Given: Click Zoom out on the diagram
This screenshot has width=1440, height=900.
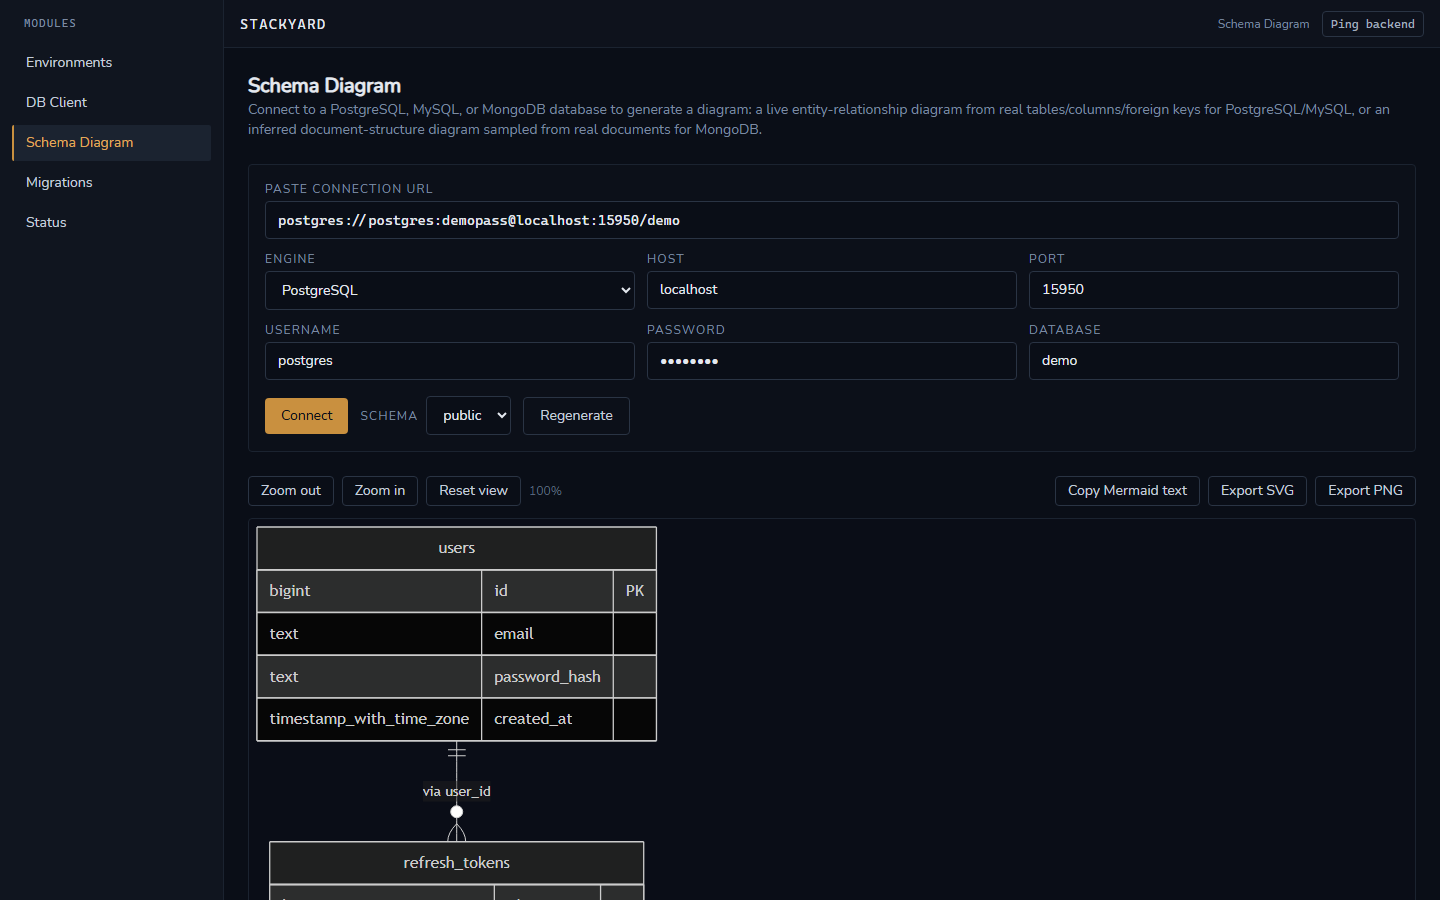Looking at the screenshot, I should 291,491.
